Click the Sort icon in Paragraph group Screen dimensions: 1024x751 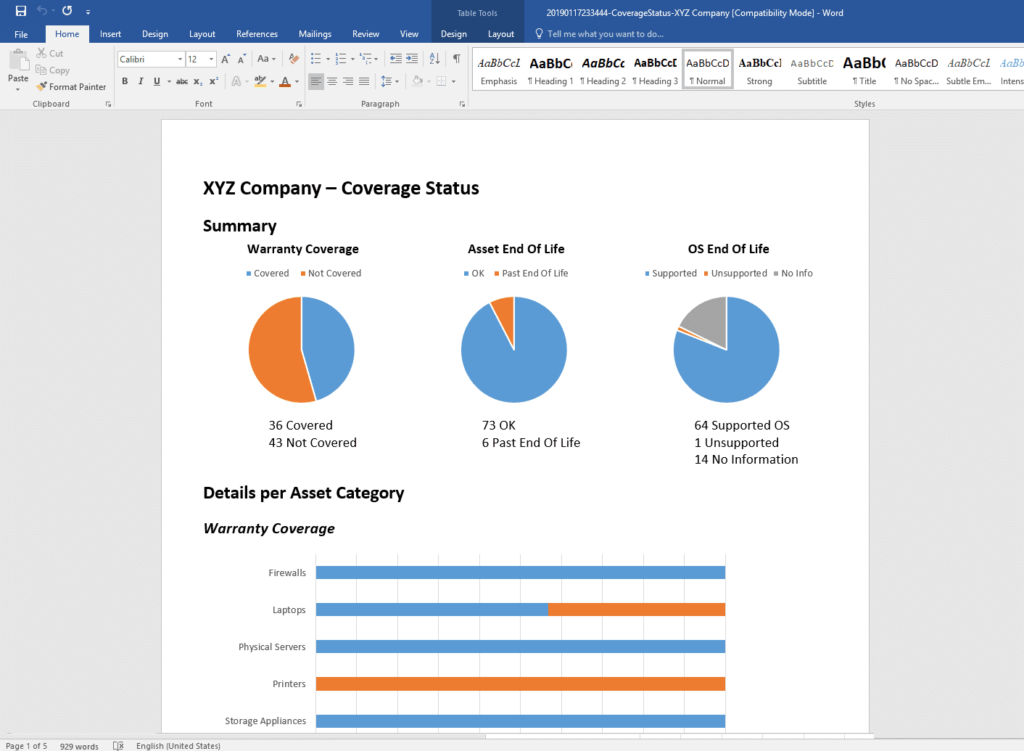tap(433, 60)
